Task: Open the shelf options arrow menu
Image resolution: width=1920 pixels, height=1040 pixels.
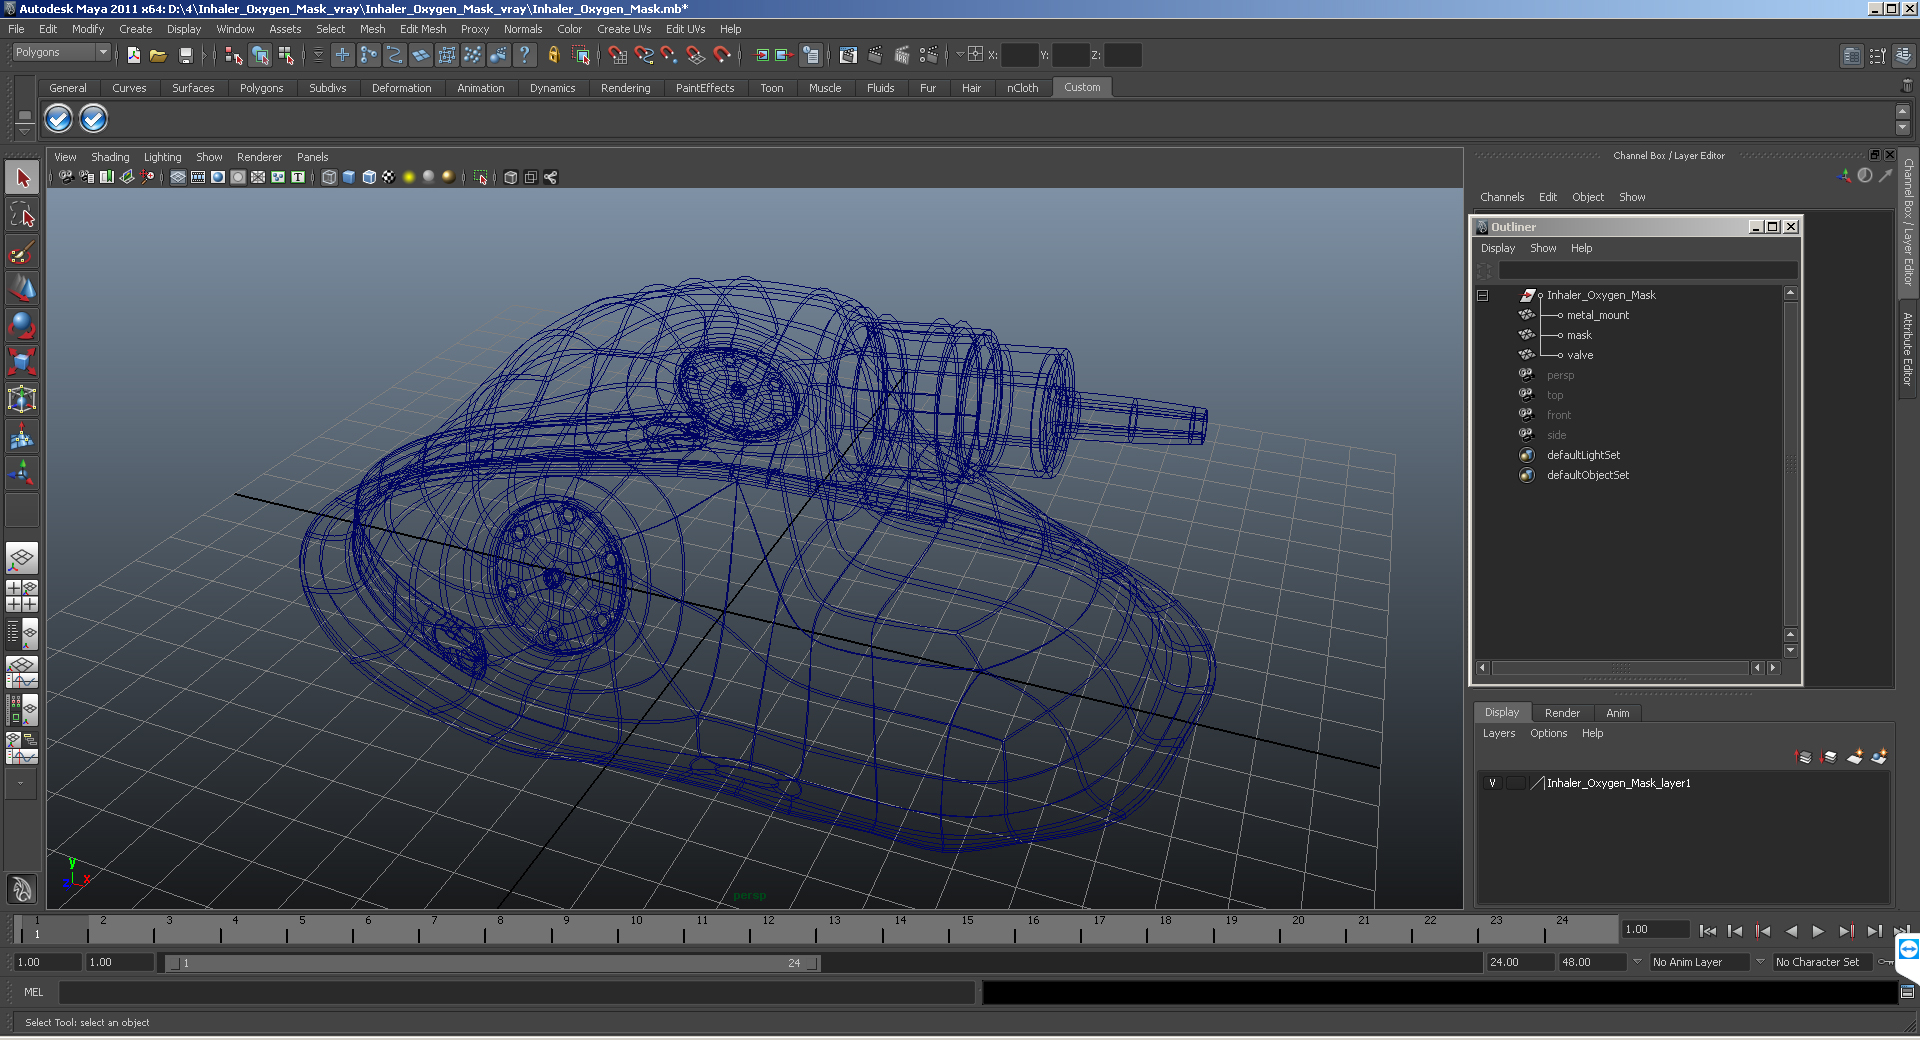Action: coord(25,131)
